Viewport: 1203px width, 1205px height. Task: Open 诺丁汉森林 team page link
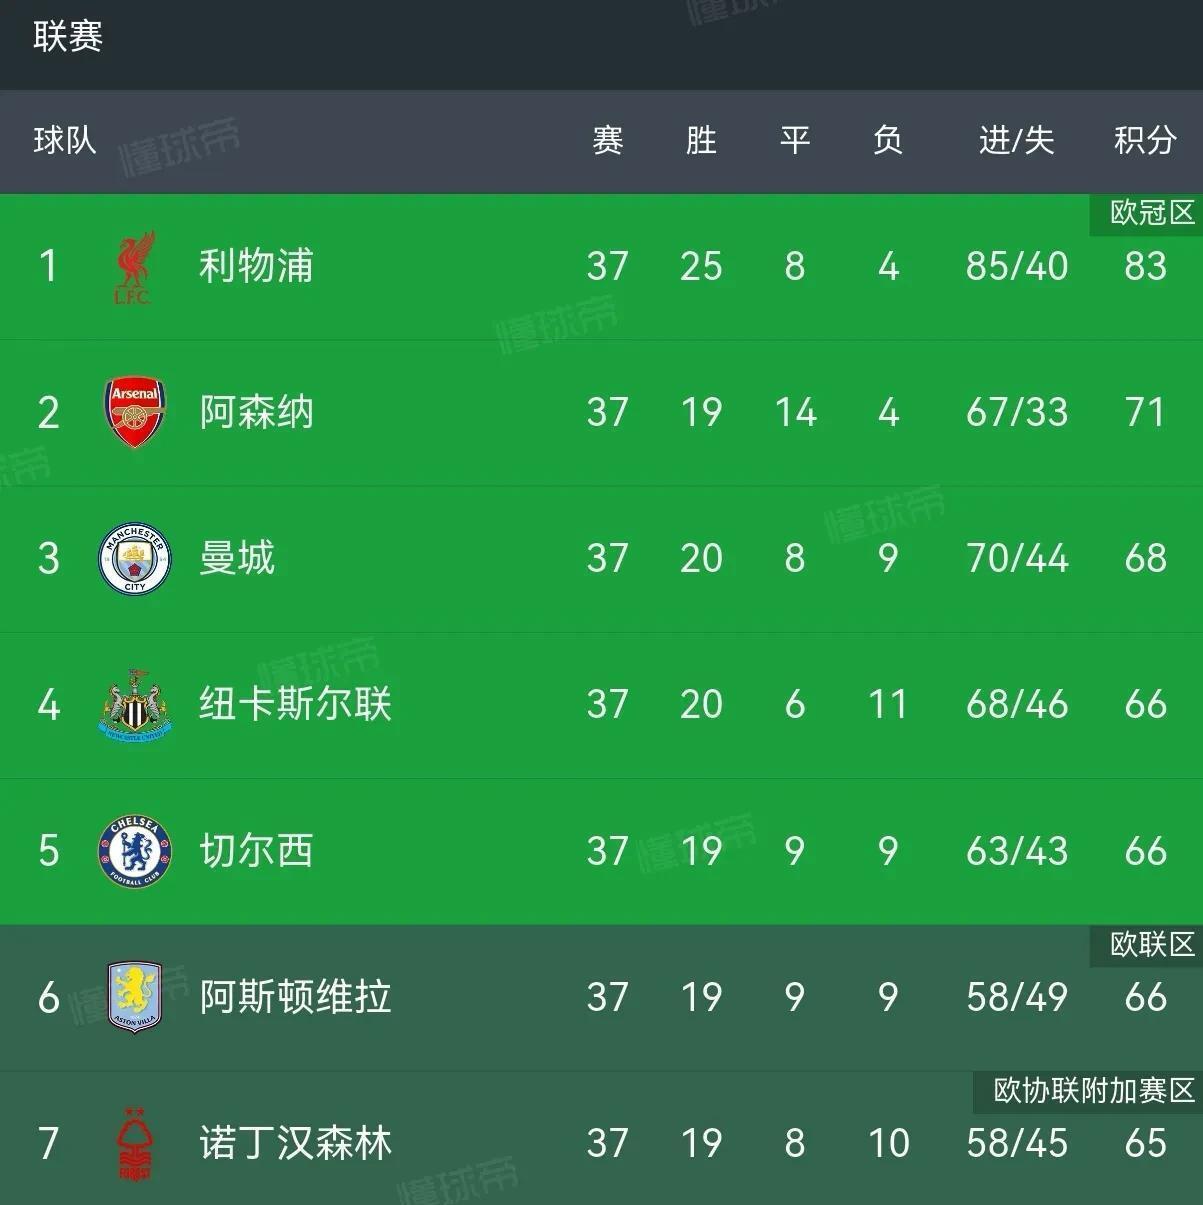[x=295, y=1143]
